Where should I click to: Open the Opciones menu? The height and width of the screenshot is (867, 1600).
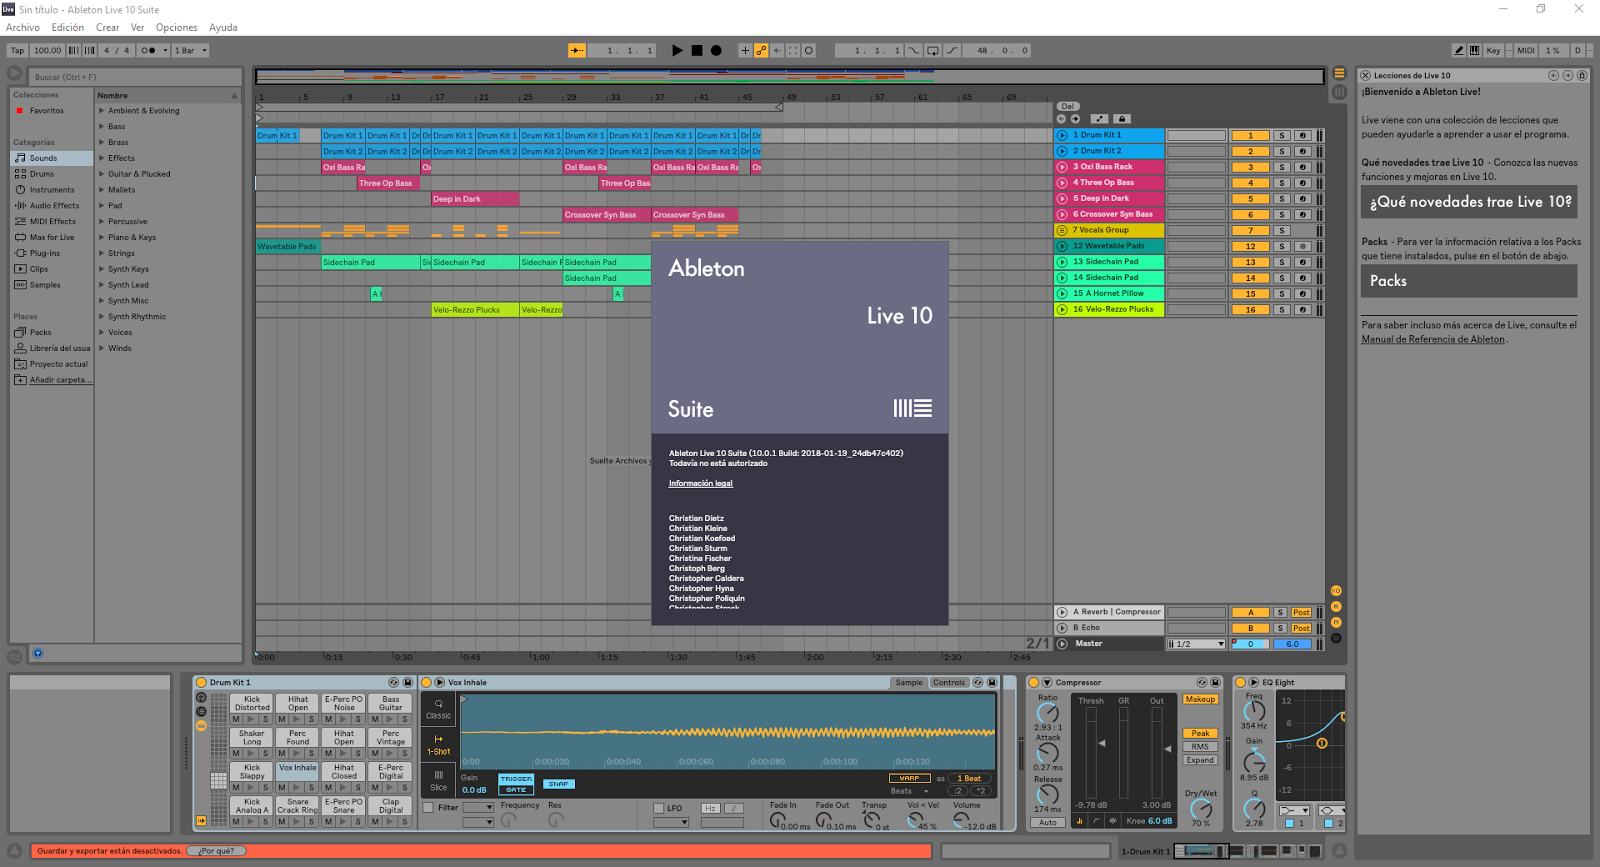(x=176, y=27)
